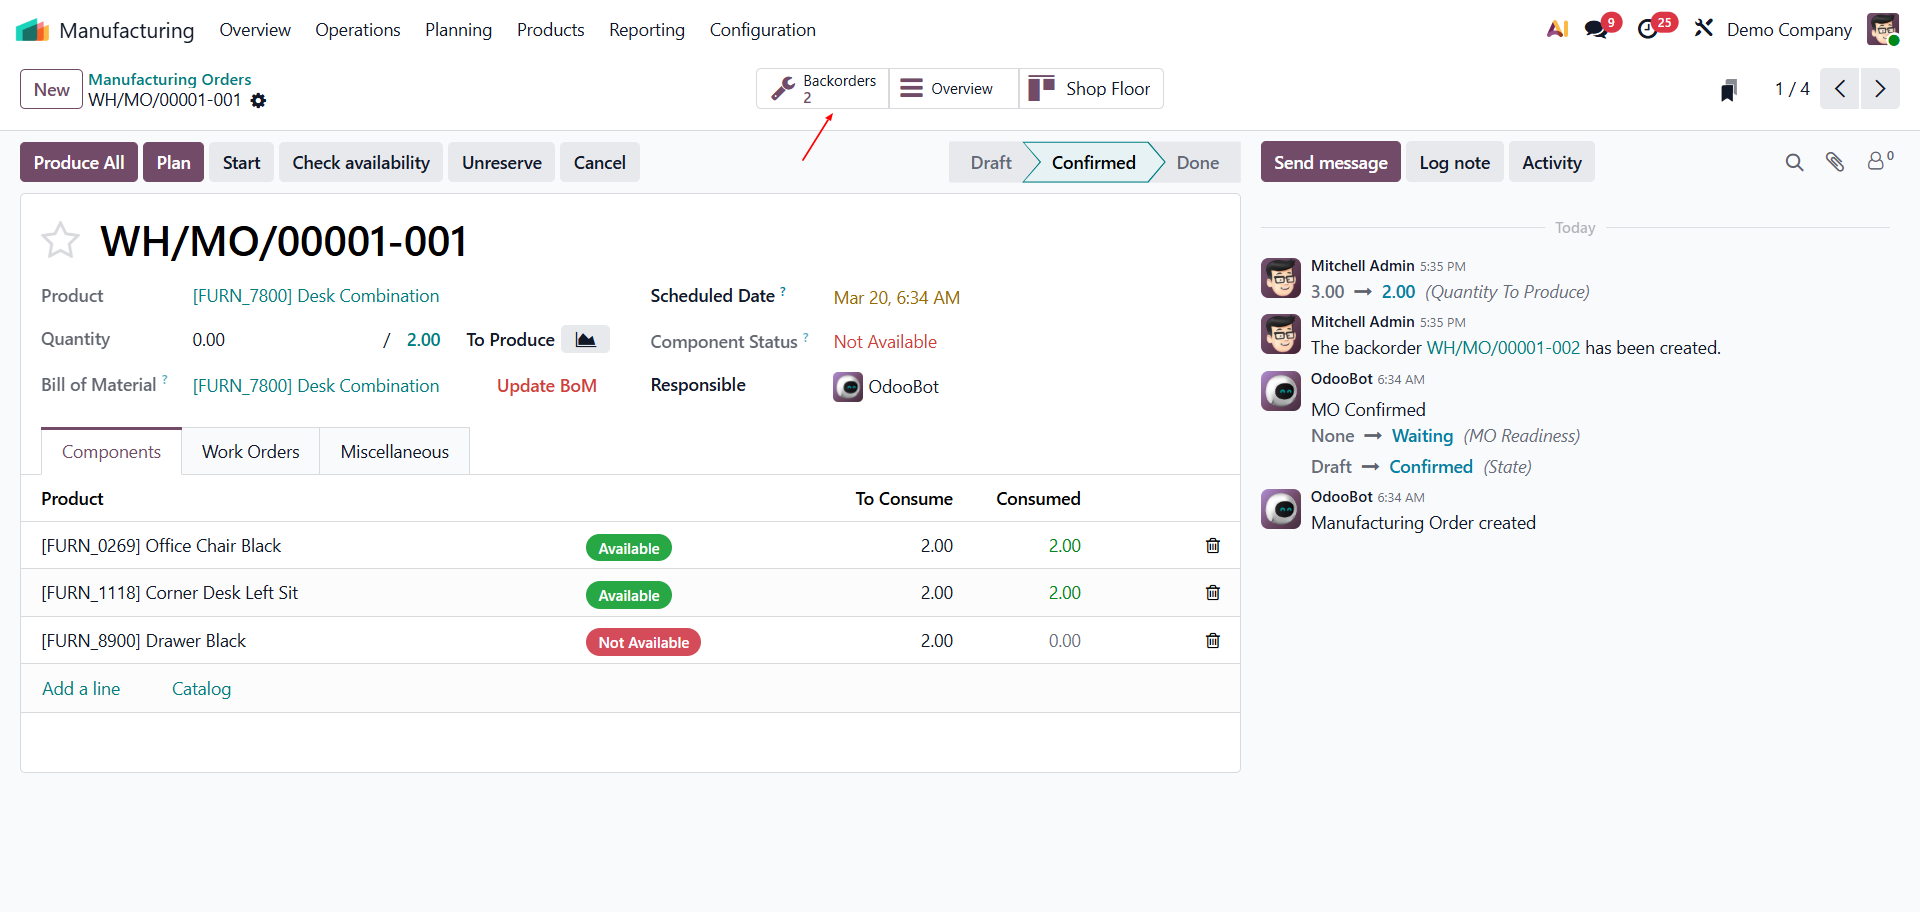This screenshot has width=1920, height=912.
Task: Expand the Reporting menu
Action: pyautogui.click(x=646, y=30)
